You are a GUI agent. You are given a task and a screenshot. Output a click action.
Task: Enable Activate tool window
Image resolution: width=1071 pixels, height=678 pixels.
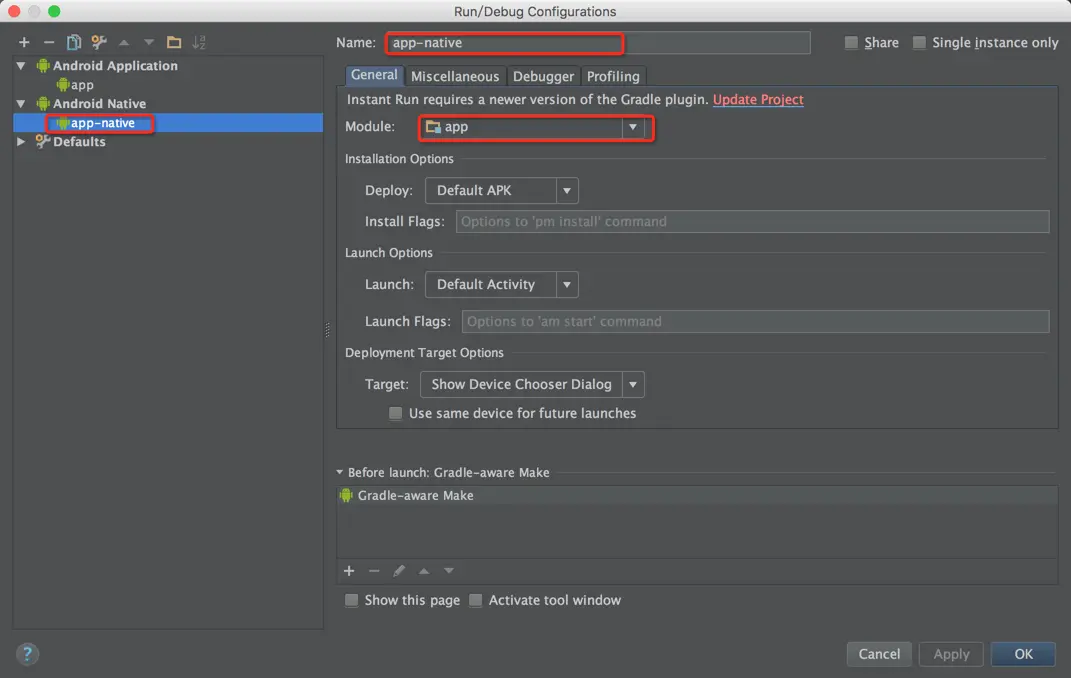(475, 600)
